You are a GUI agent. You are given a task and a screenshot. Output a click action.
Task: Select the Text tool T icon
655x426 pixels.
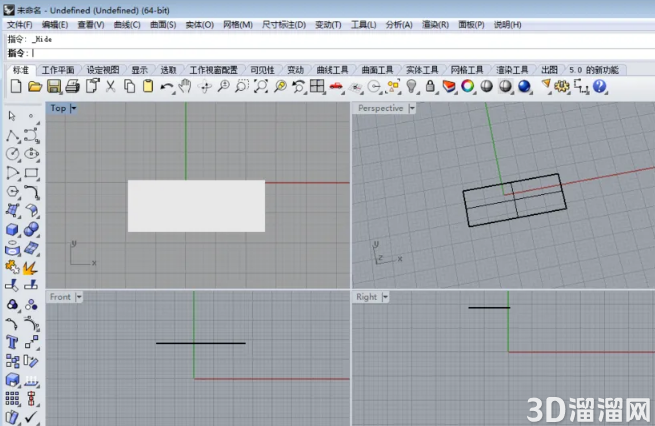[12, 342]
